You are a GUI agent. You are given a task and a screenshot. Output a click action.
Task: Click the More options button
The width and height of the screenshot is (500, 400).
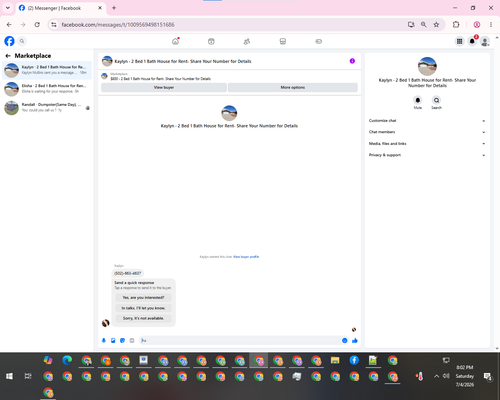click(x=293, y=87)
